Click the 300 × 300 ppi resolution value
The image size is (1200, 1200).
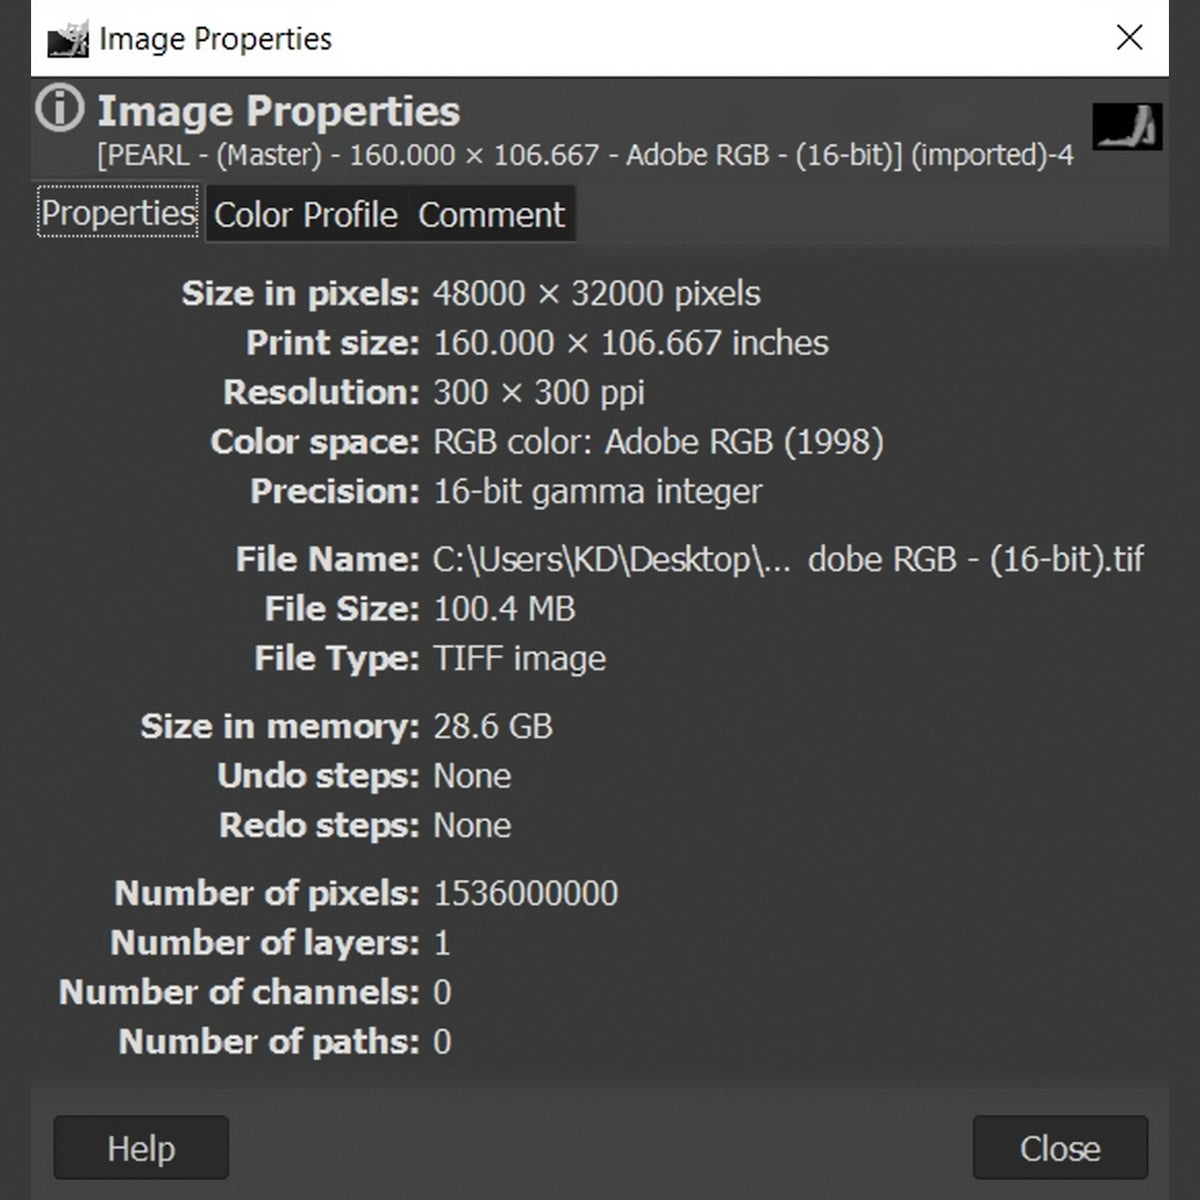pyautogui.click(x=539, y=392)
